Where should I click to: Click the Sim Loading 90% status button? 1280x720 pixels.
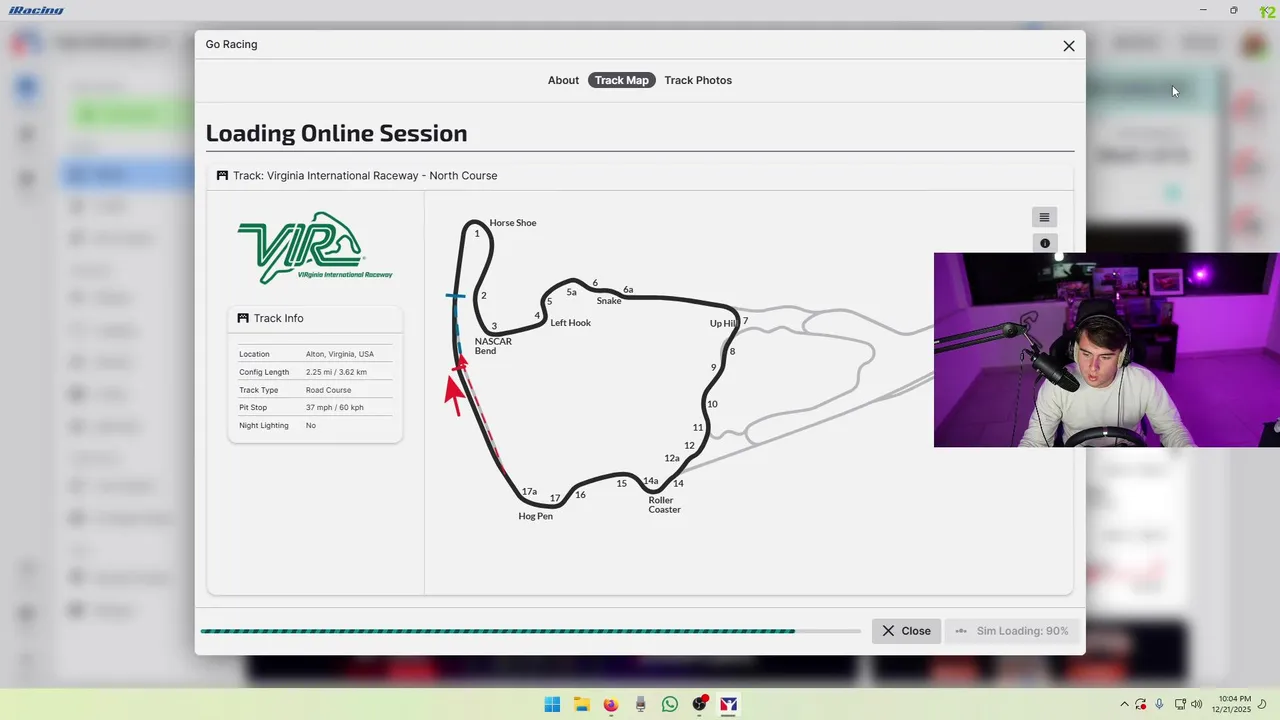[x=1011, y=631]
